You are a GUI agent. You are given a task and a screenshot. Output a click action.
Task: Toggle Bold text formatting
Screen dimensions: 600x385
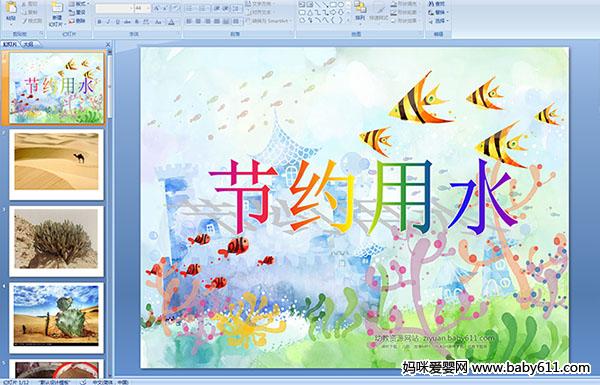point(99,22)
